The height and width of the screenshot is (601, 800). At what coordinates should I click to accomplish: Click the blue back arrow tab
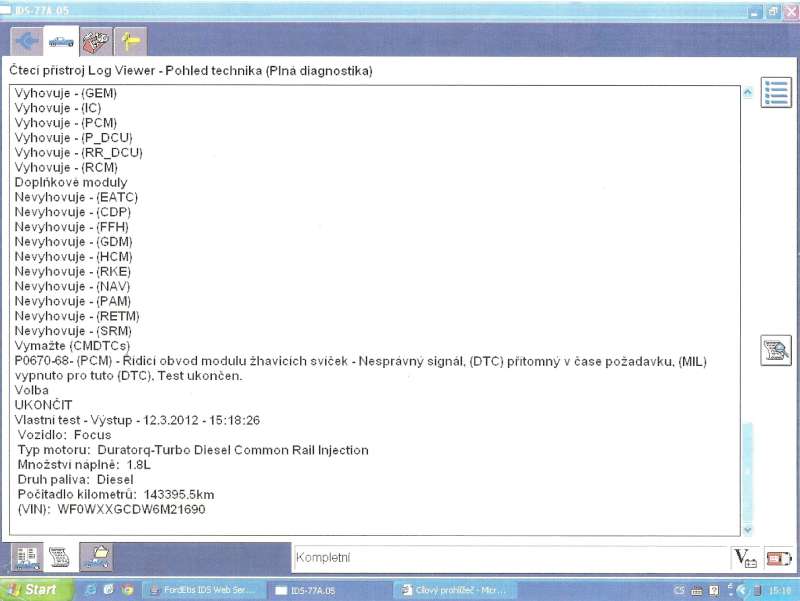tap(25, 42)
